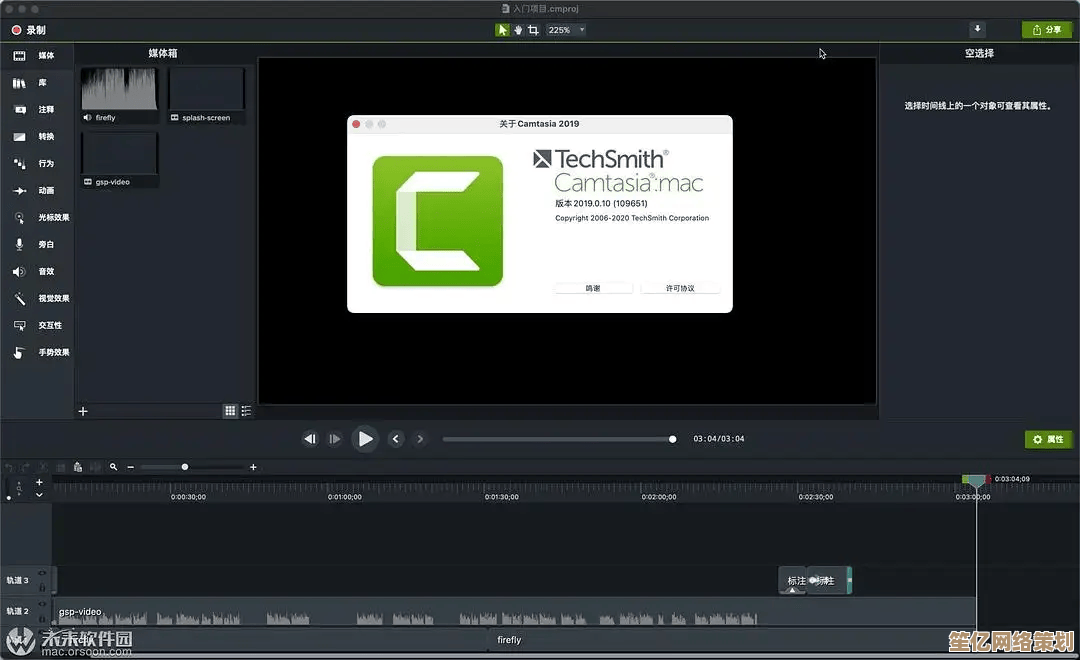This screenshot has height=660, width=1080.
Task: Open the 光标效果 cursor effects tab
Action: (36, 218)
